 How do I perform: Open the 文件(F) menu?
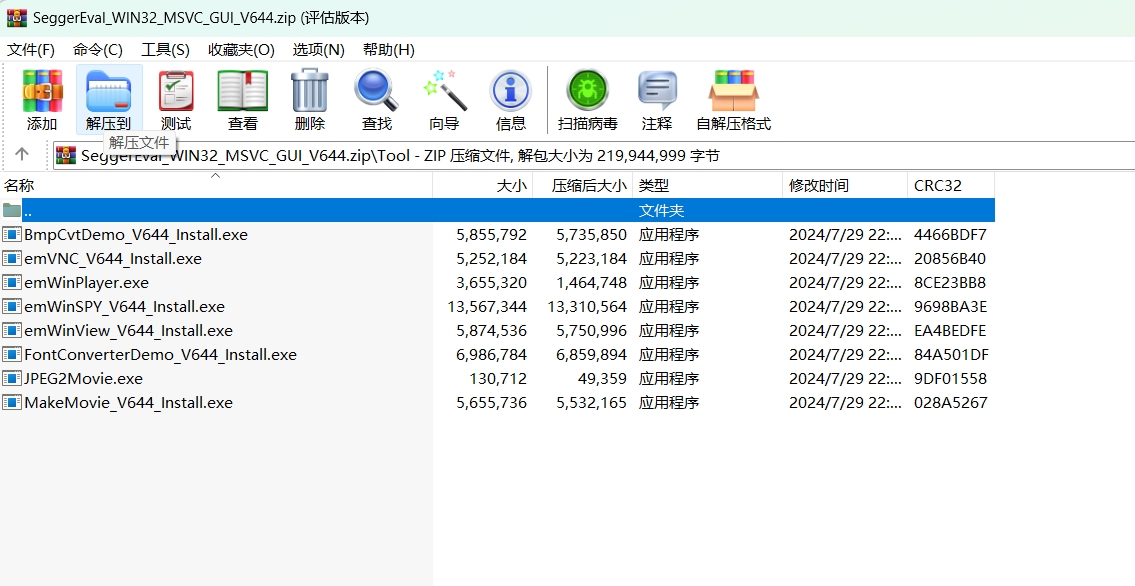coord(31,50)
